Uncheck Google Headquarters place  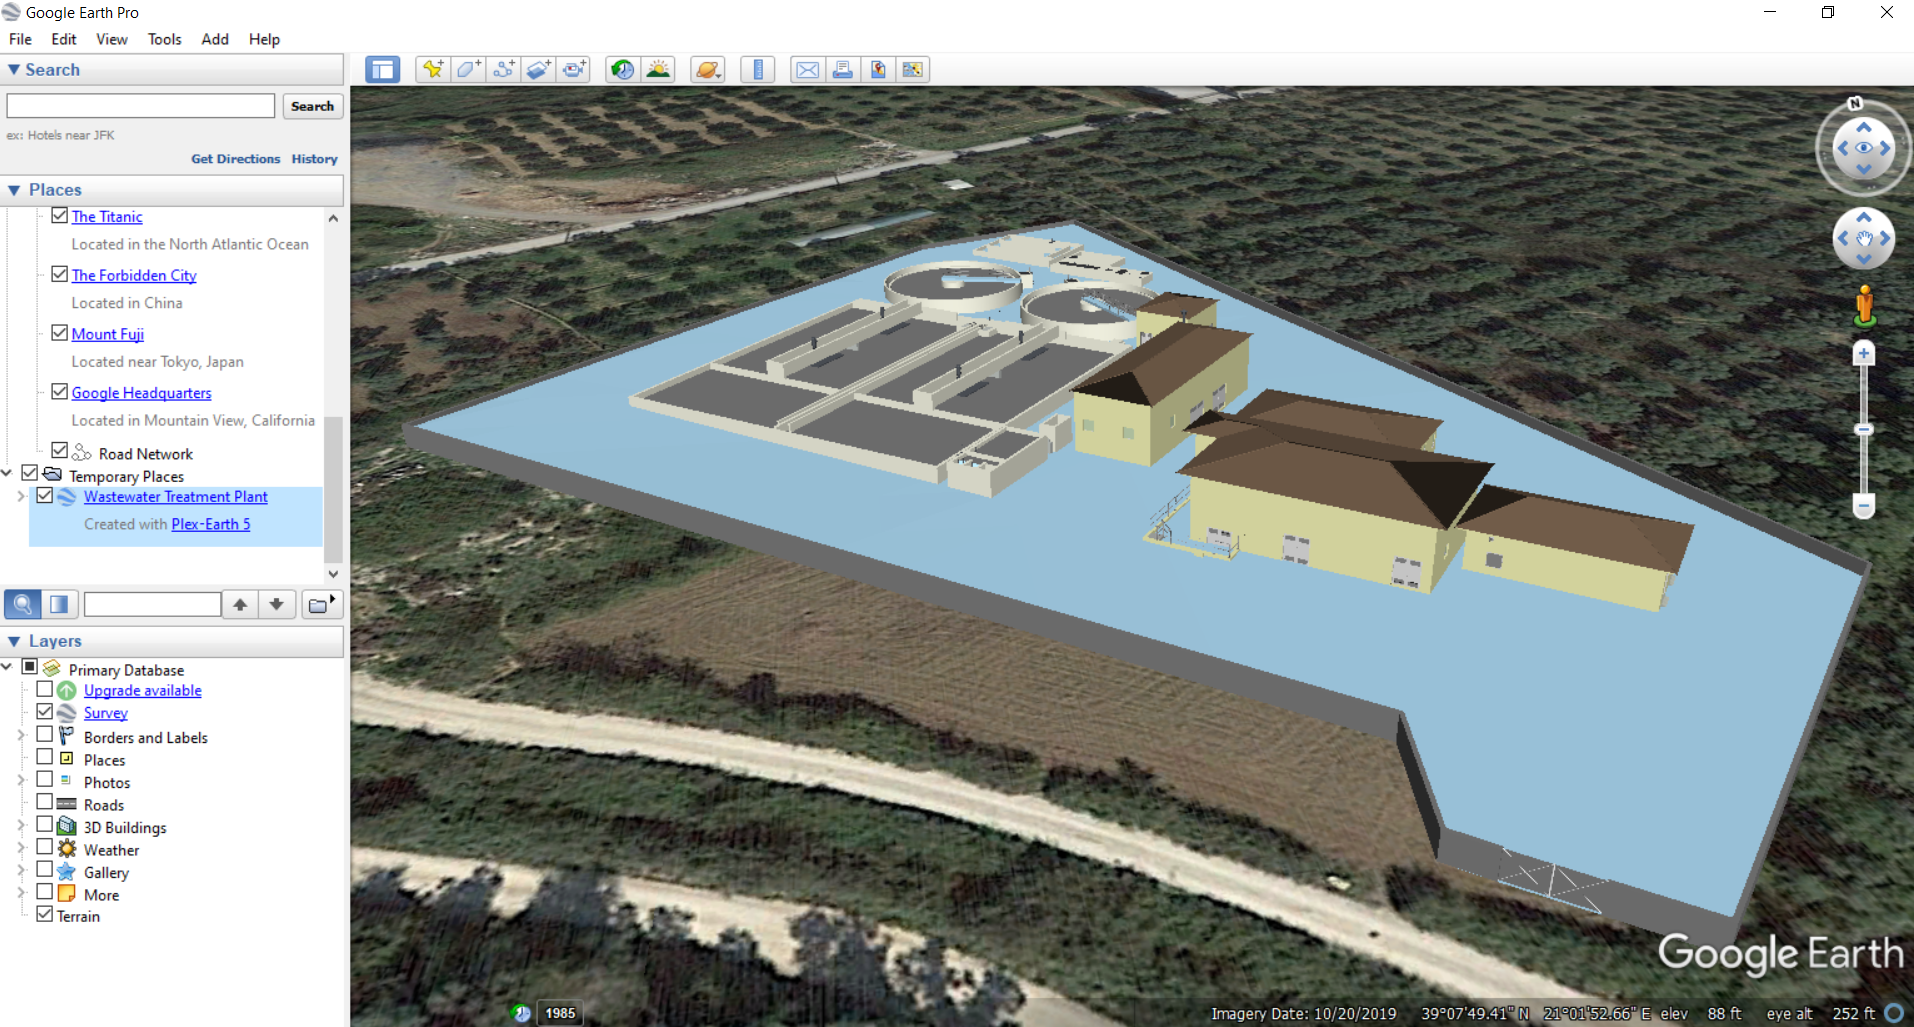coord(60,392)
